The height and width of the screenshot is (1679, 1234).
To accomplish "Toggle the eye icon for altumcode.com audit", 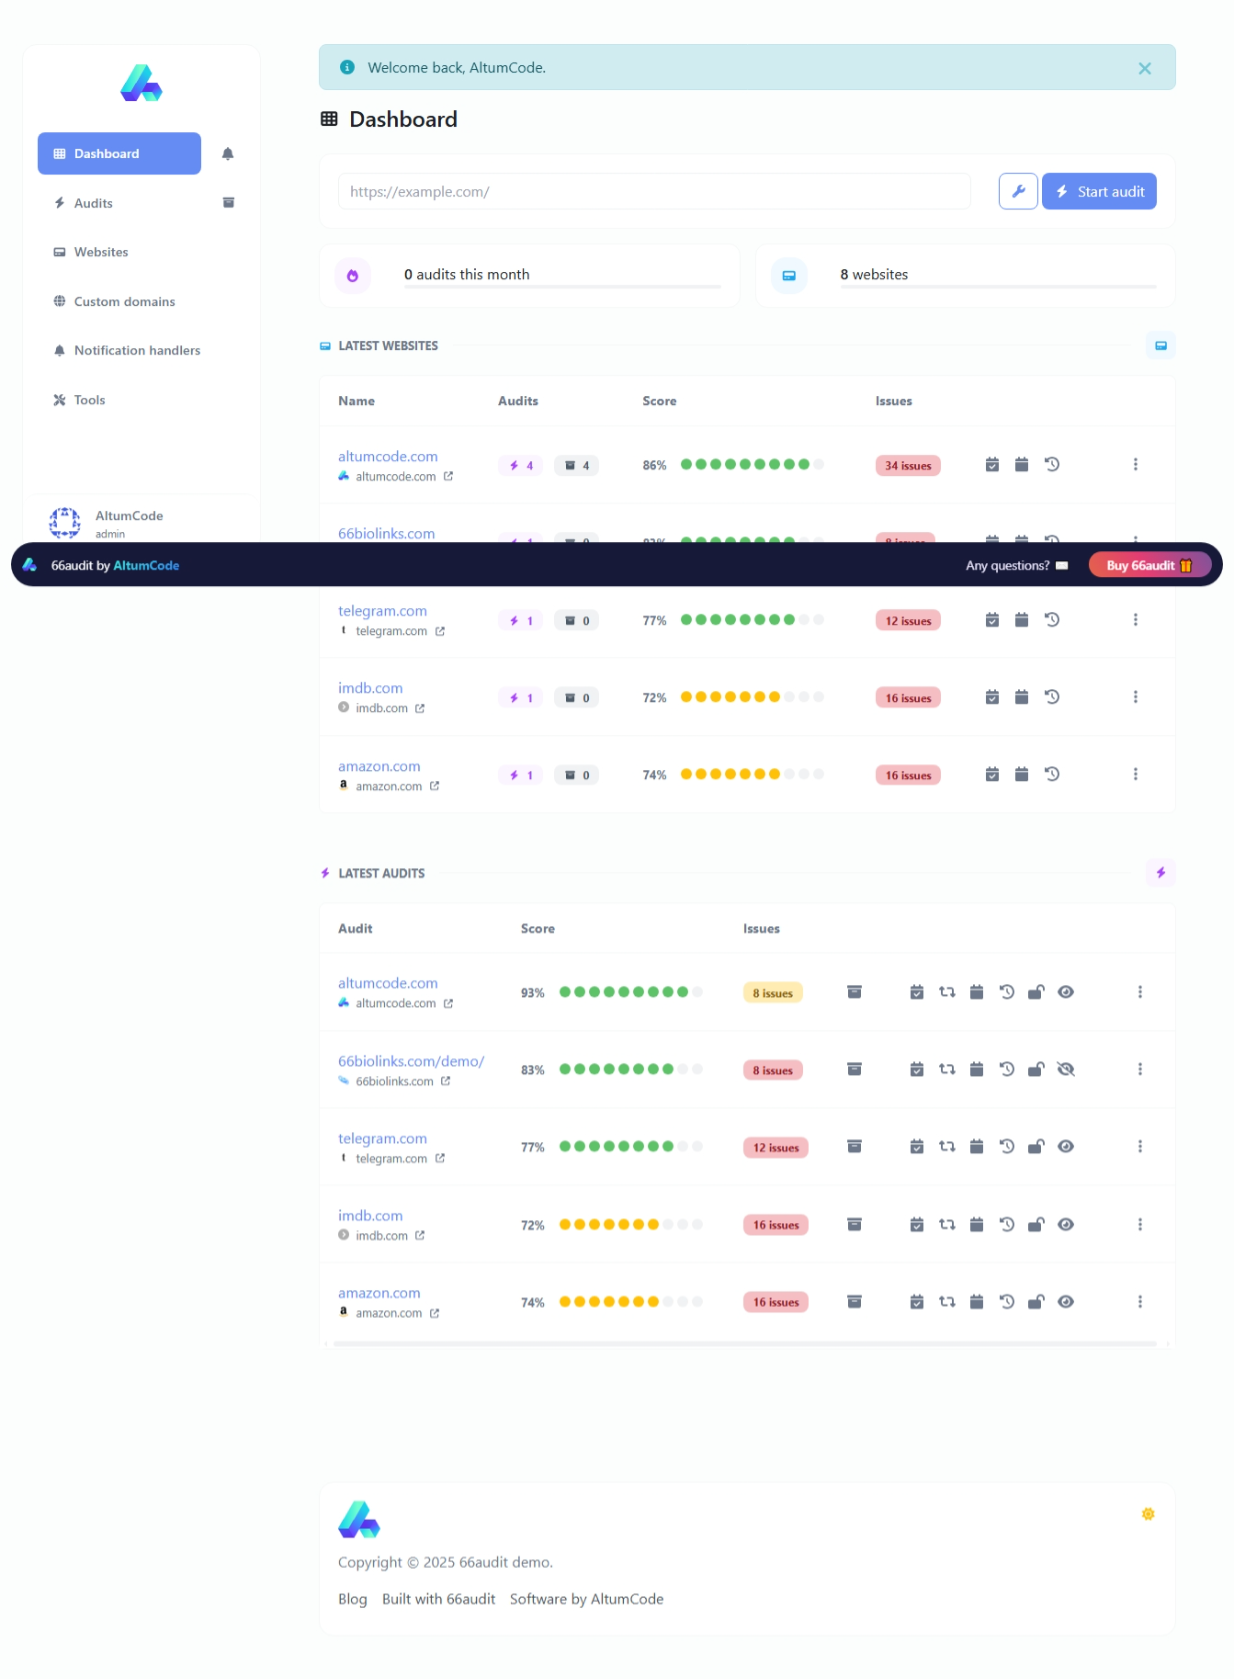I will [1066, 992].
